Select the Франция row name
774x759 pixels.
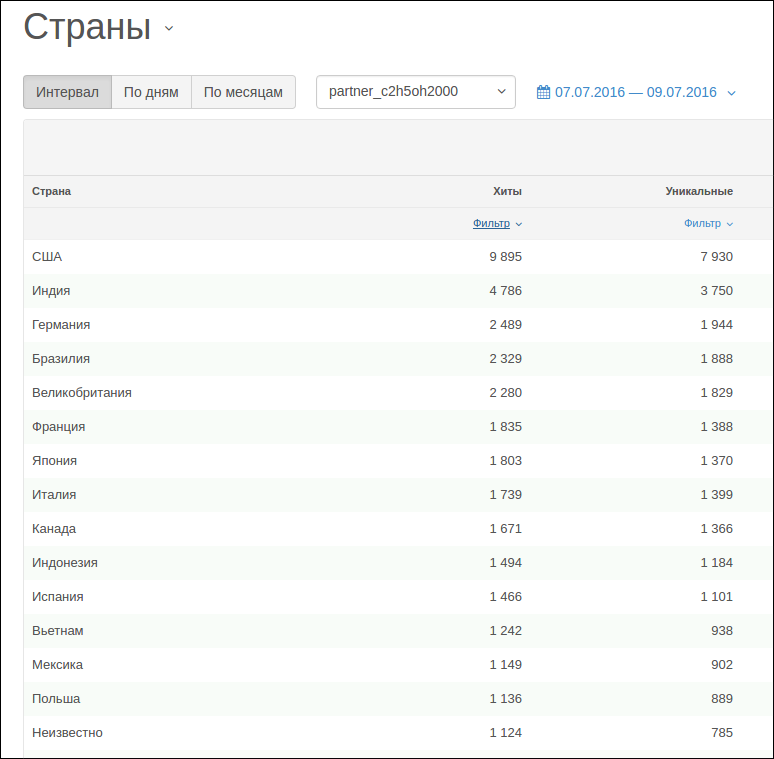click(x=58, y=427)
